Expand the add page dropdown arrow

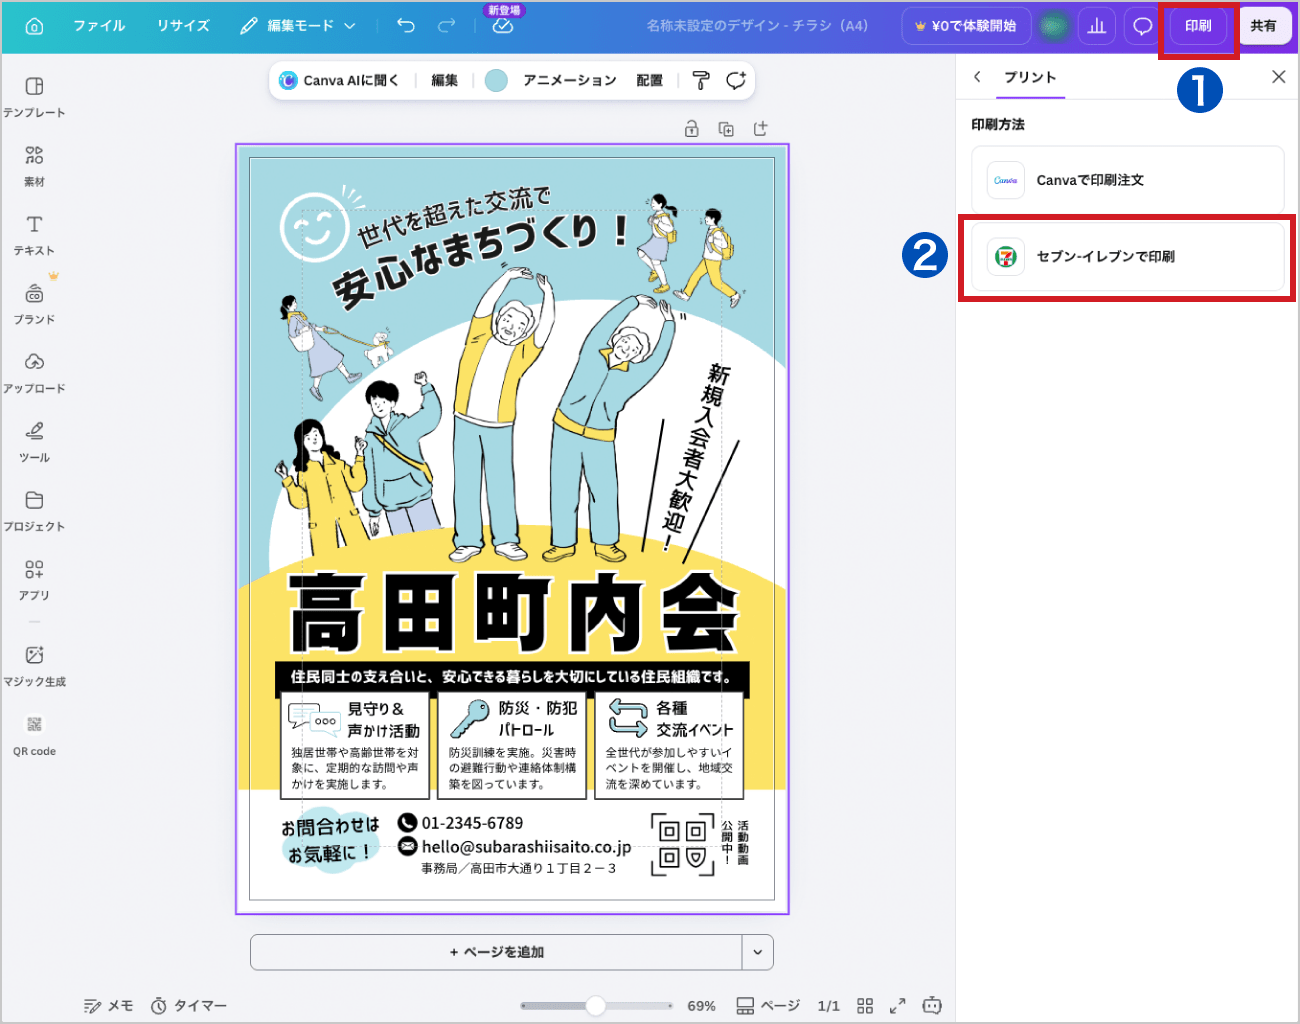[x=758, y=952]
